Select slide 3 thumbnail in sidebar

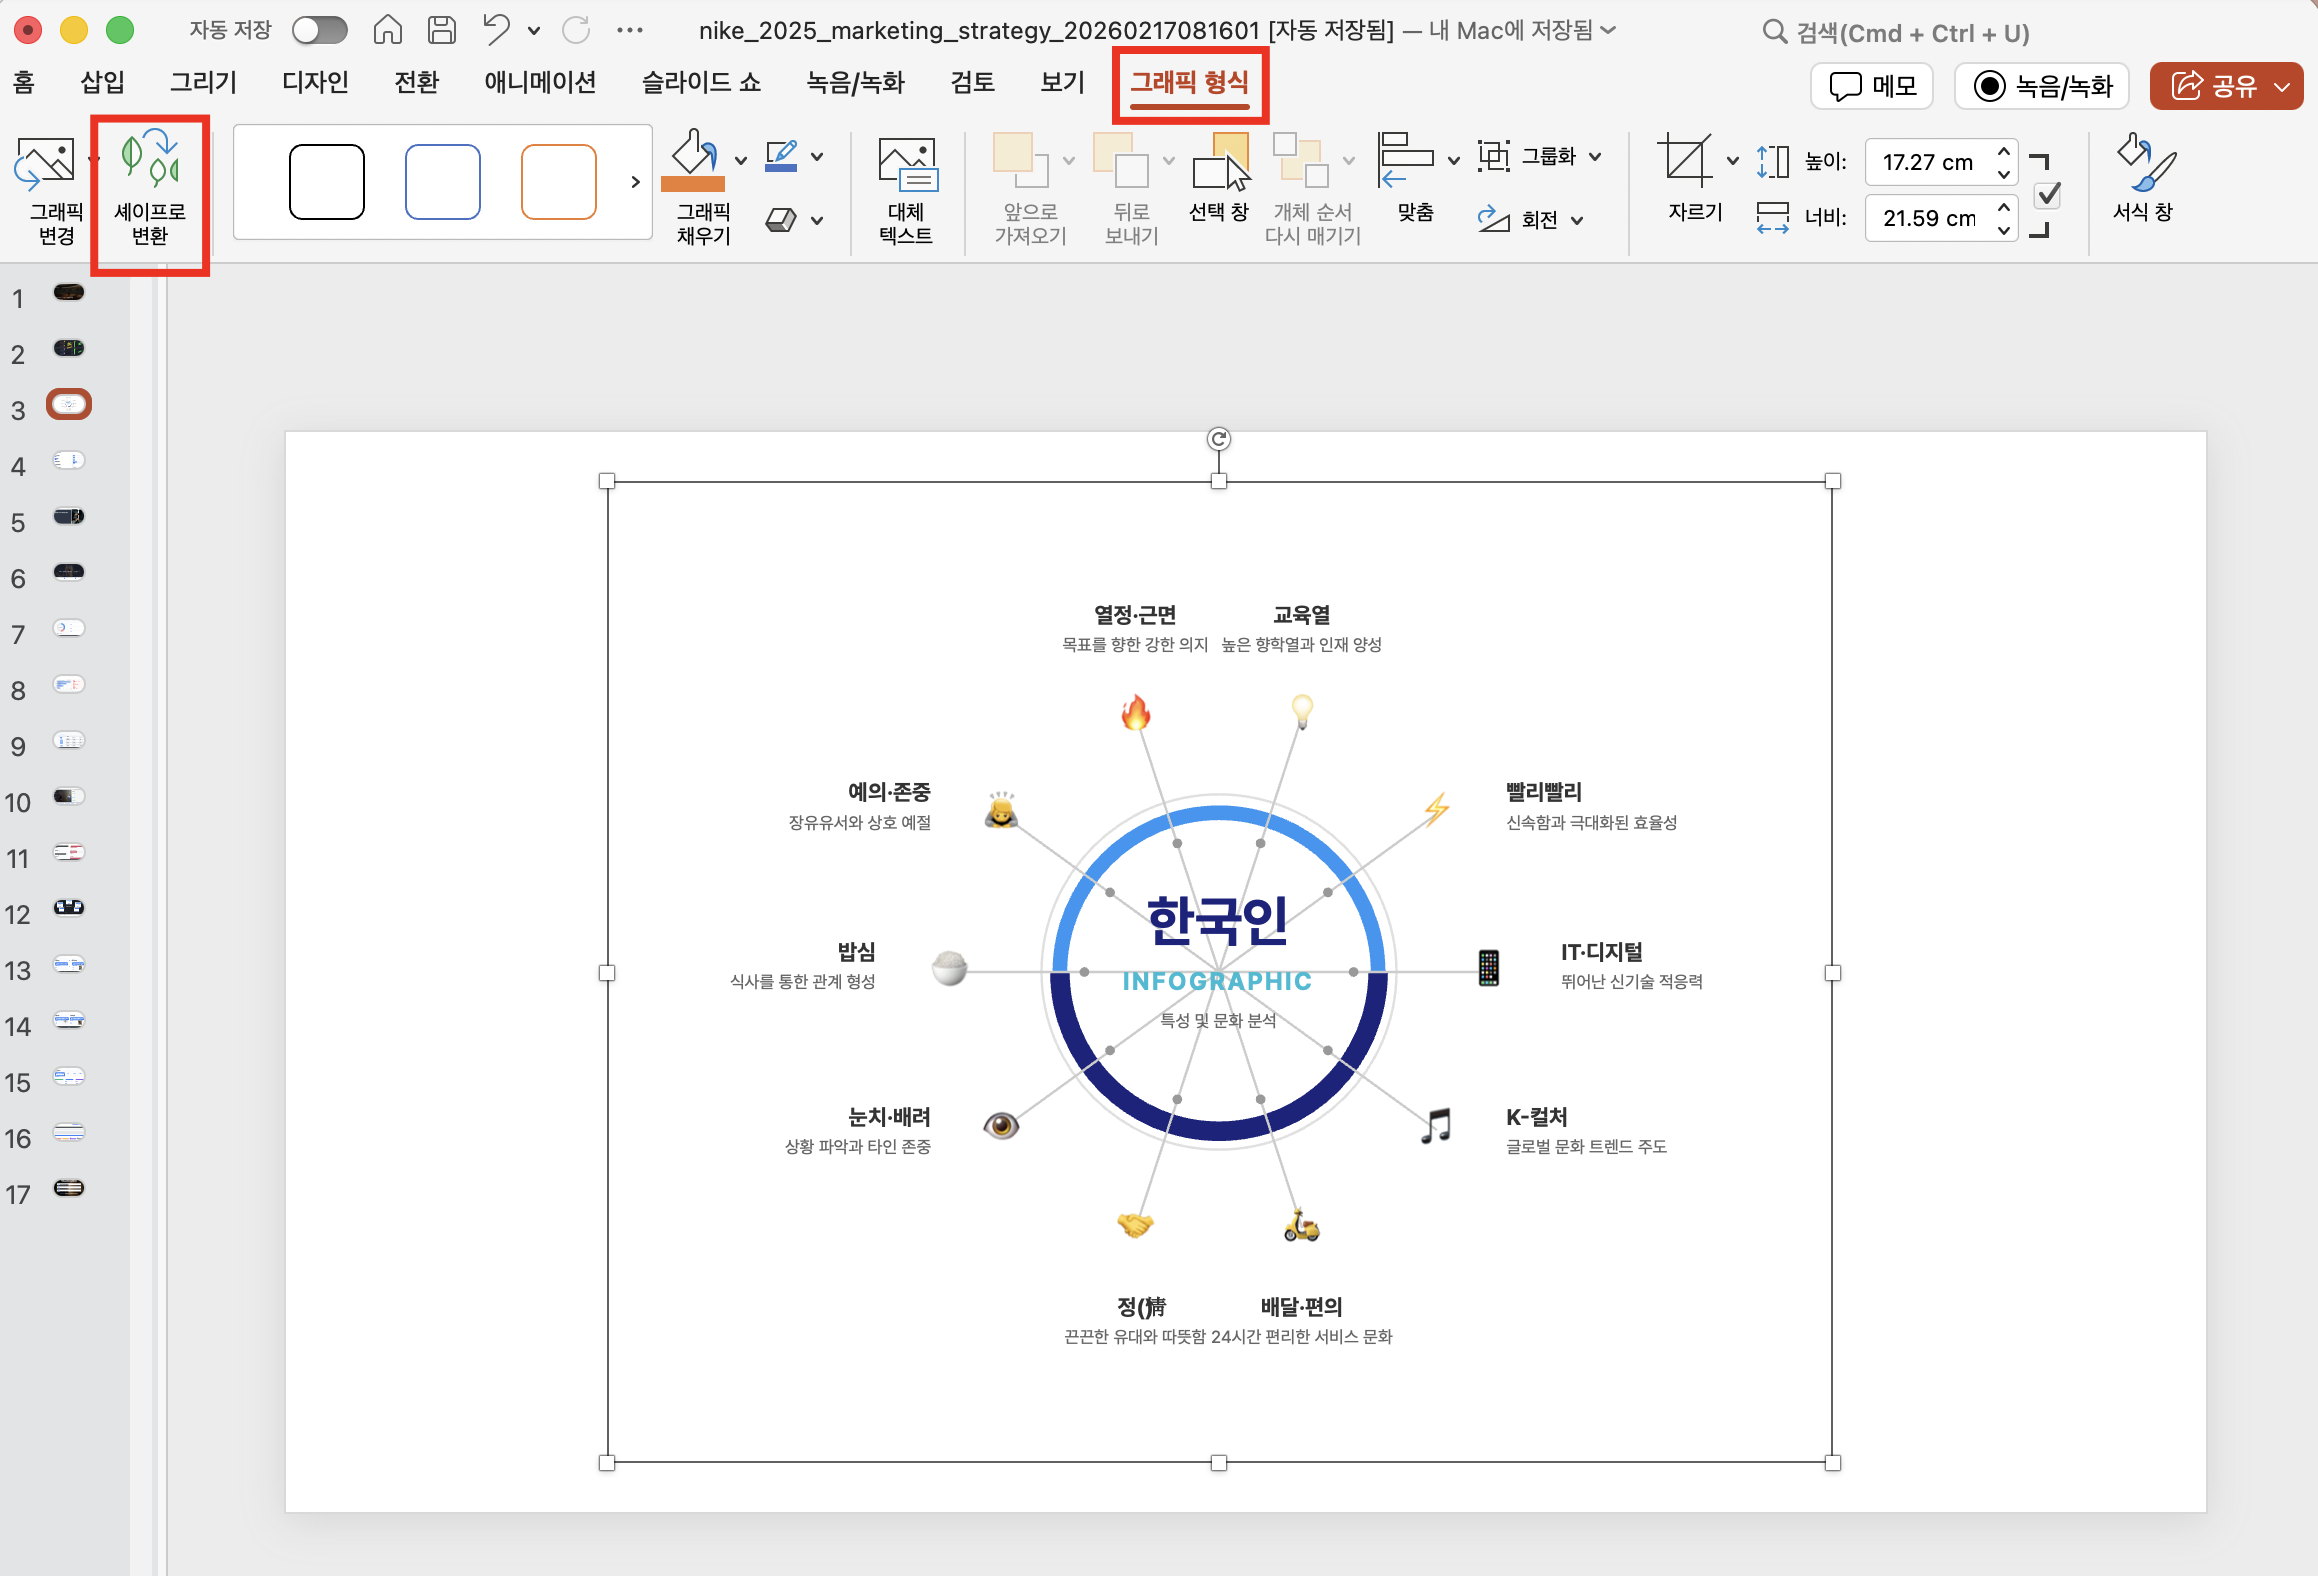(68, 404)
